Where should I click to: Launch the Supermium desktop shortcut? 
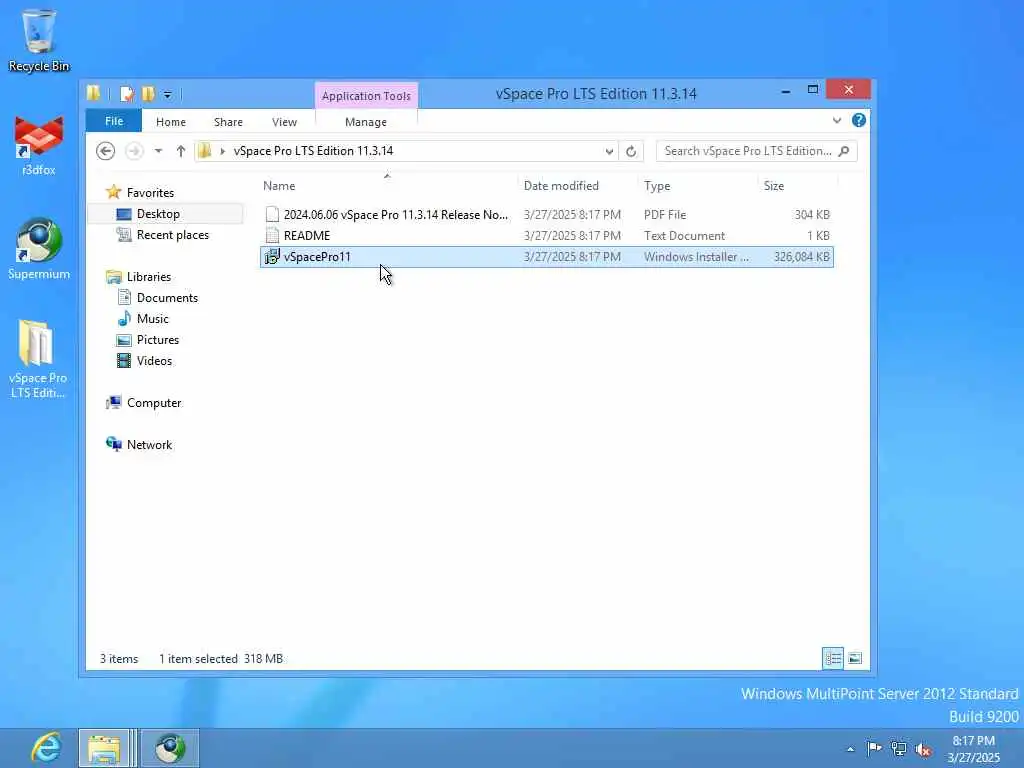39,249
